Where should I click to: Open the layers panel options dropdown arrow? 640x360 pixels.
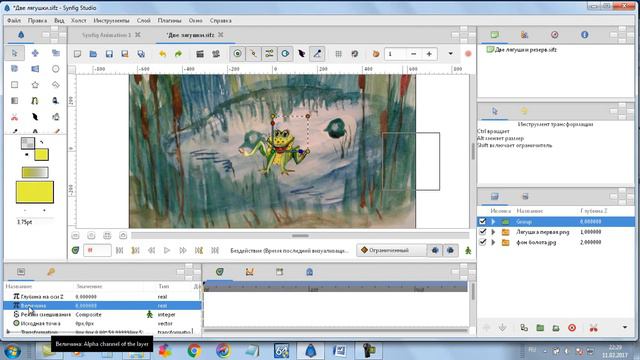[625, 327]
